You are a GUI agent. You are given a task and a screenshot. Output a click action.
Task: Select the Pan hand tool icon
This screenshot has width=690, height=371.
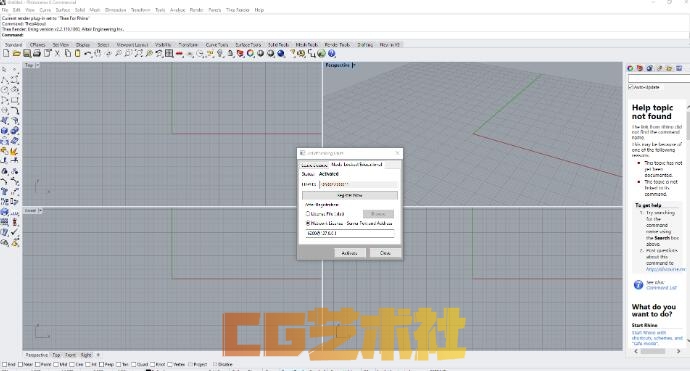pyautogui.click(x=98, y=53)
